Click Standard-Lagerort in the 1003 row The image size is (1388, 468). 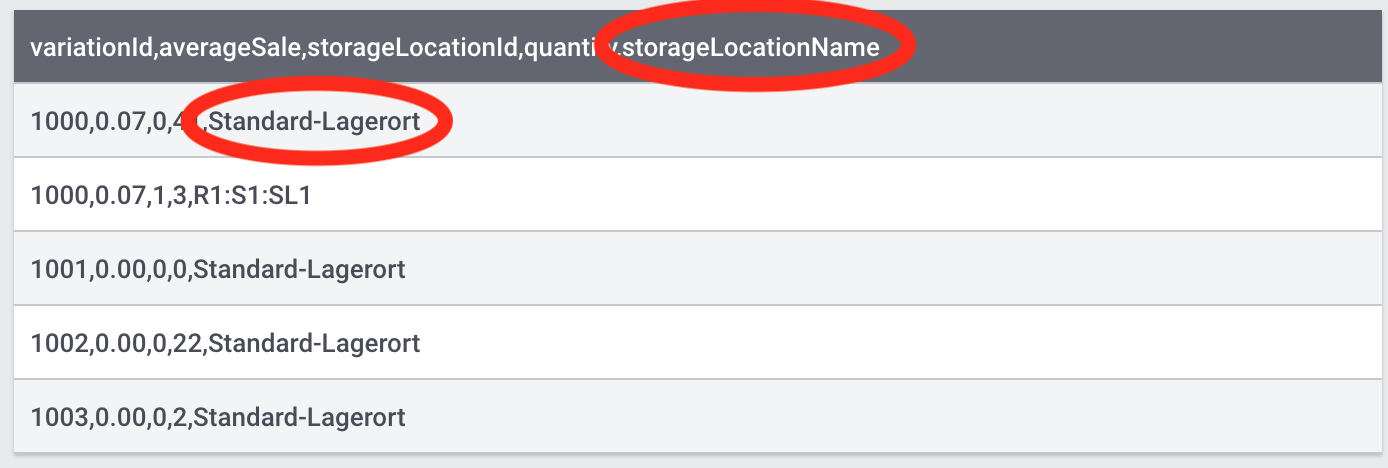300,417
